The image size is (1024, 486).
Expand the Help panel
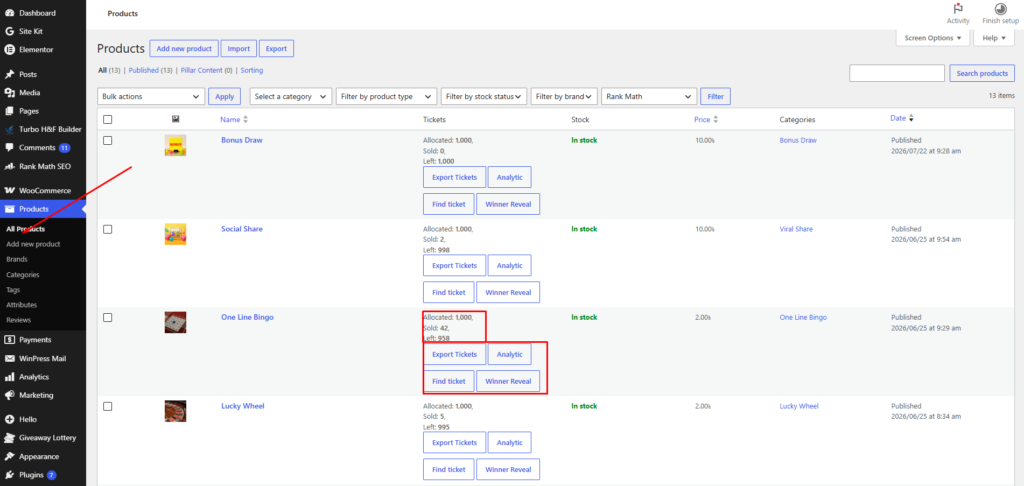point(994,38)
